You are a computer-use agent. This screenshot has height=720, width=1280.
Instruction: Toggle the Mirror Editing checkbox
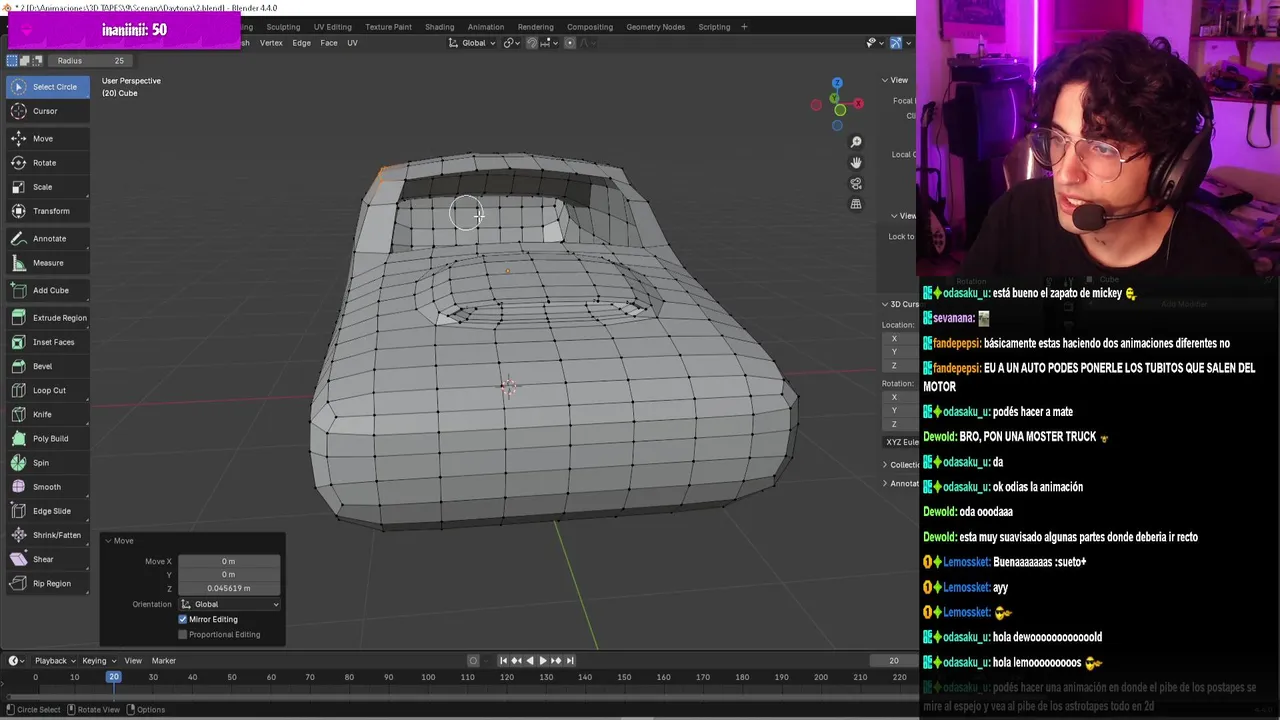click(x=183, y=619)
